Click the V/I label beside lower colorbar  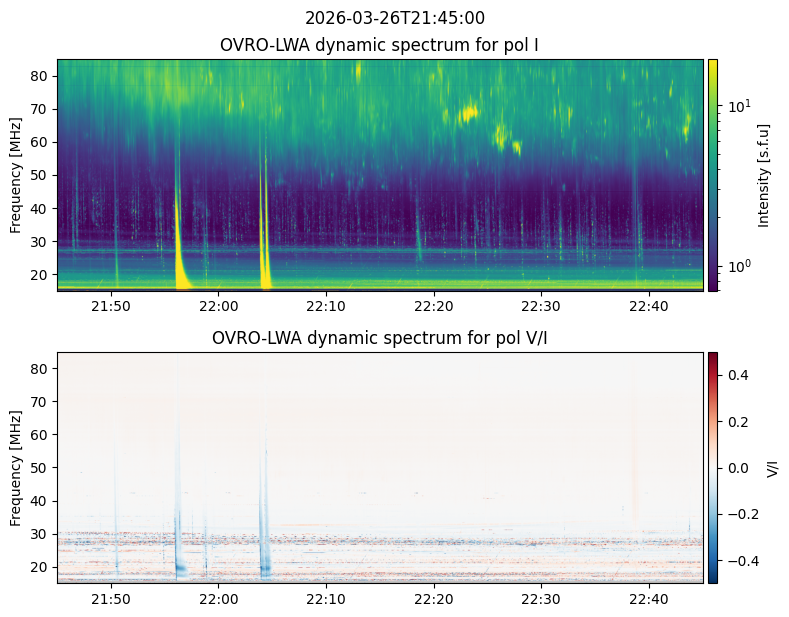point(771,467)
